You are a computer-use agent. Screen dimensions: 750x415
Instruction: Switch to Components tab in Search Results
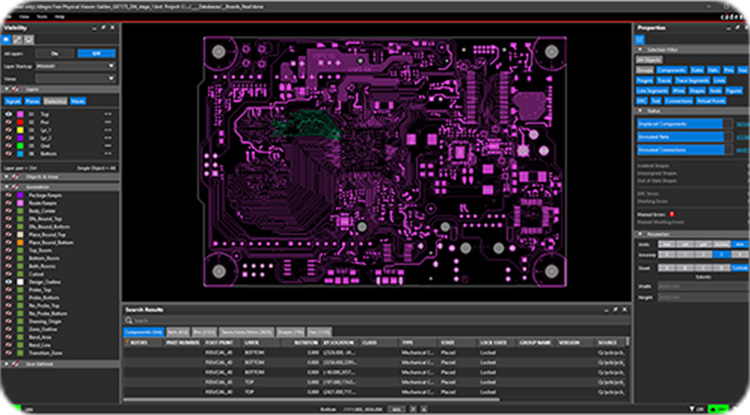[144, 331]
